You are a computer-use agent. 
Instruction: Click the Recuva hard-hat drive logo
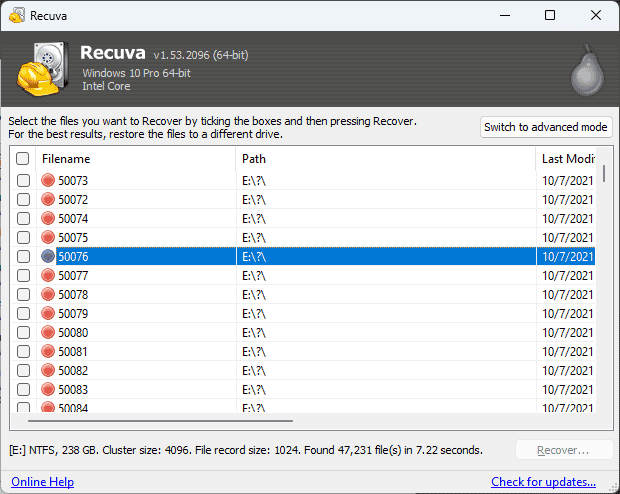tap(43, 69)
